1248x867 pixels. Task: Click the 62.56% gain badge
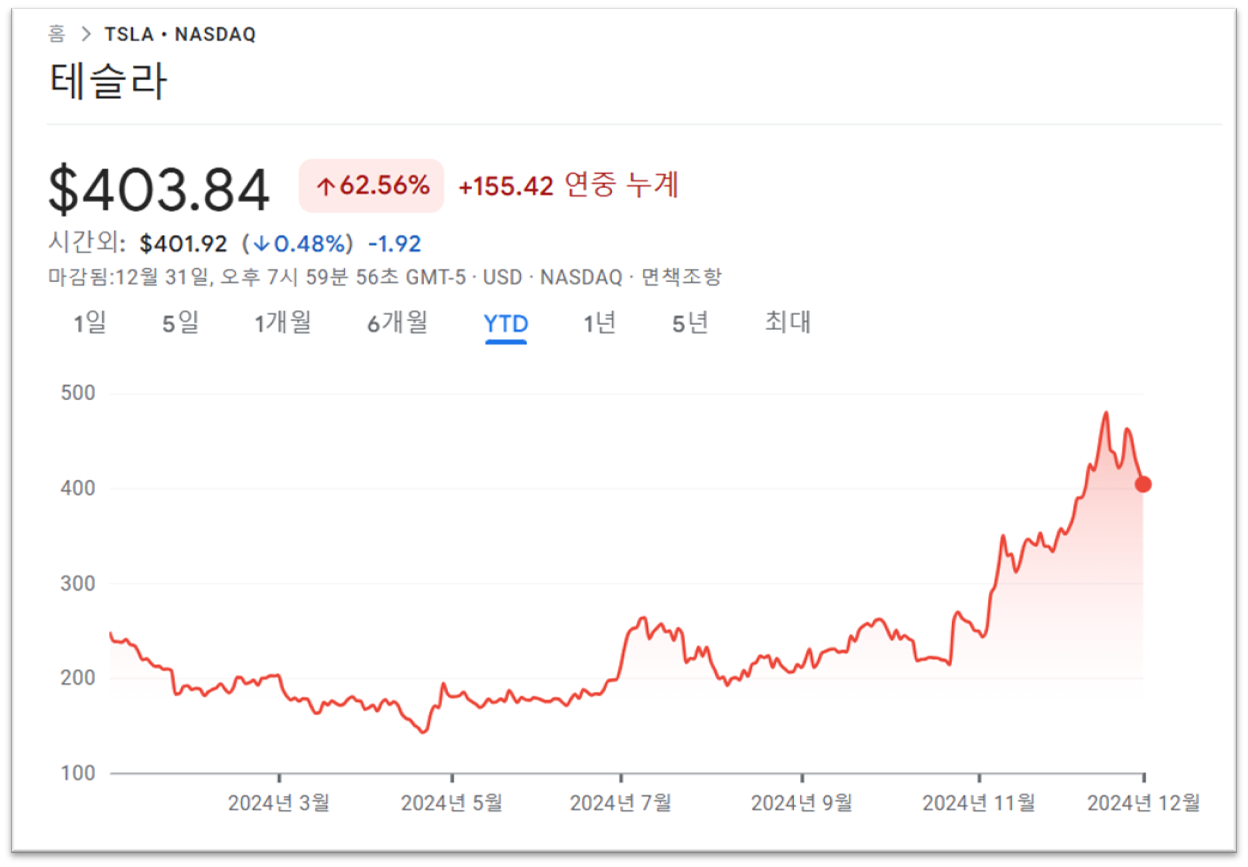371,186
